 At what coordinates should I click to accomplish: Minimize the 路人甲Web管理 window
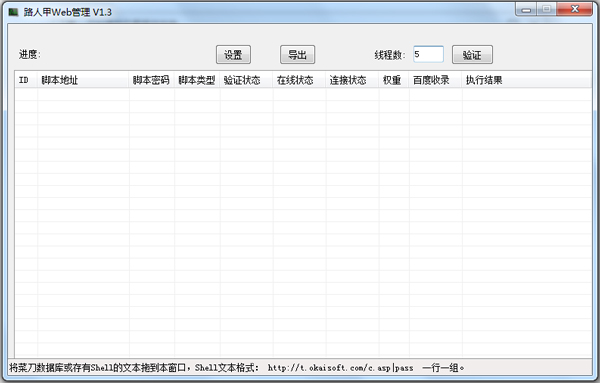526,9
